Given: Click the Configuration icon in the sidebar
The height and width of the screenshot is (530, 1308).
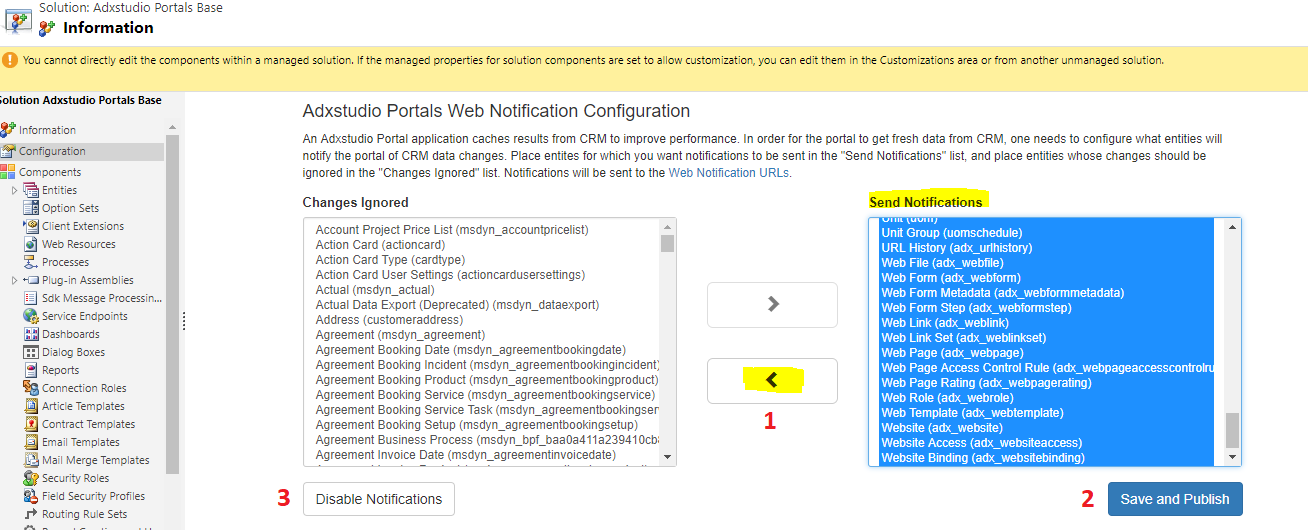Looking at the screenshot, I should [x=8, y=151].
